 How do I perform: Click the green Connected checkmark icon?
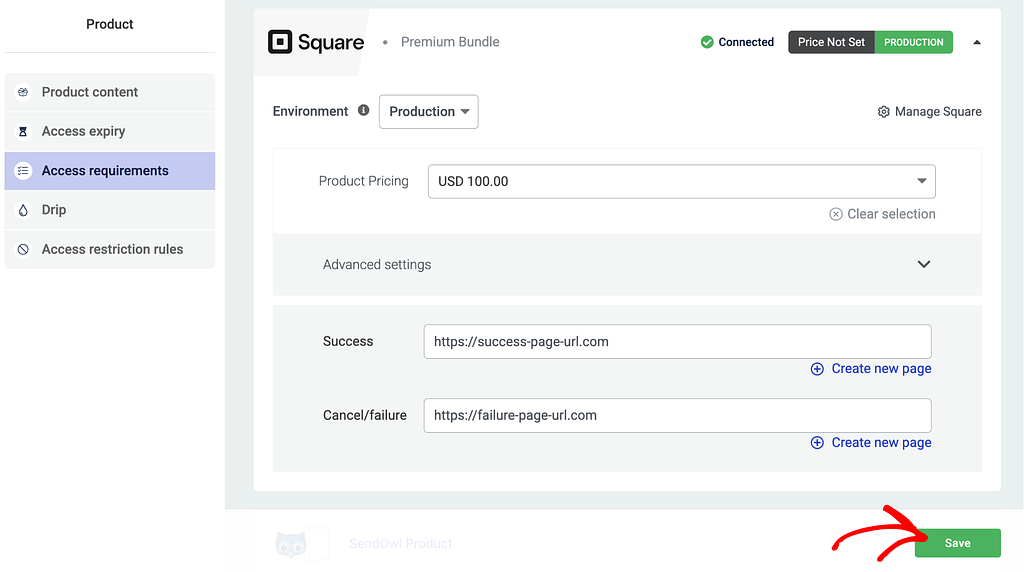[x=707, y=42]
